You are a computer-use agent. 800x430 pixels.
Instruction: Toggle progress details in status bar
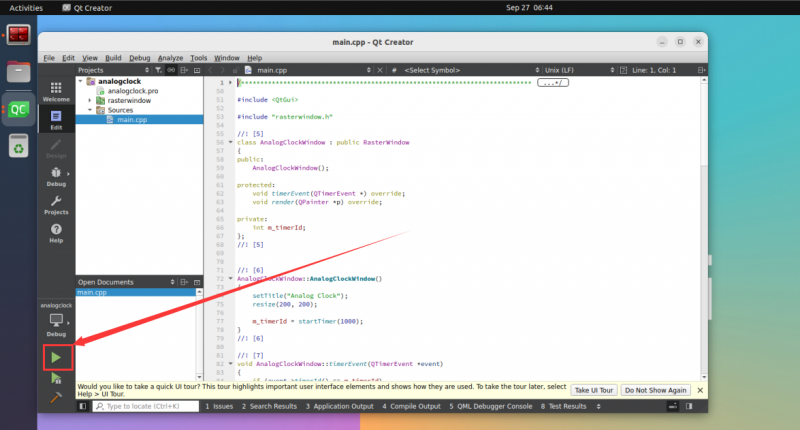click(x=673, y=406)
